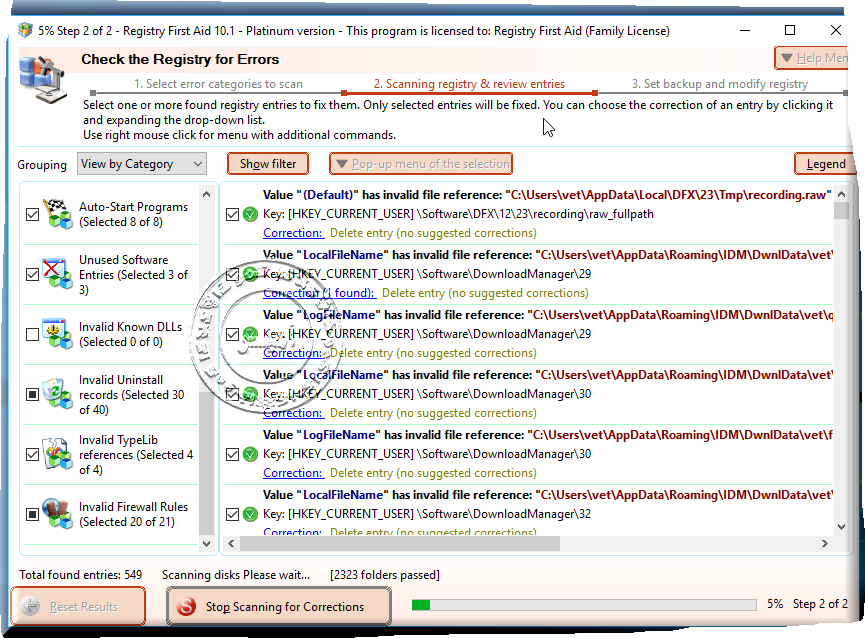The height and width of the screenshot is (638, 865).
Task: Select the Invalid TypeLib references category icon
Action: coord(58,454)
